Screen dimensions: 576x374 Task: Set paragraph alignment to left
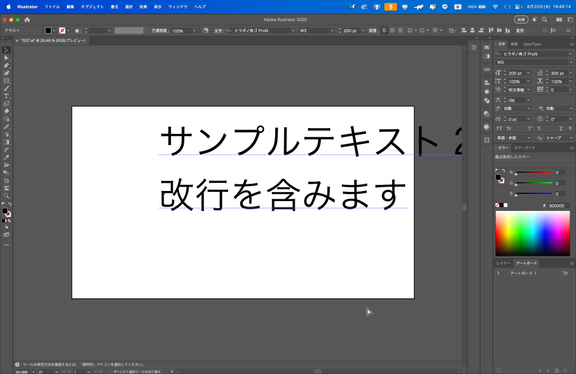pyautogui.click(x=384, y=30)
